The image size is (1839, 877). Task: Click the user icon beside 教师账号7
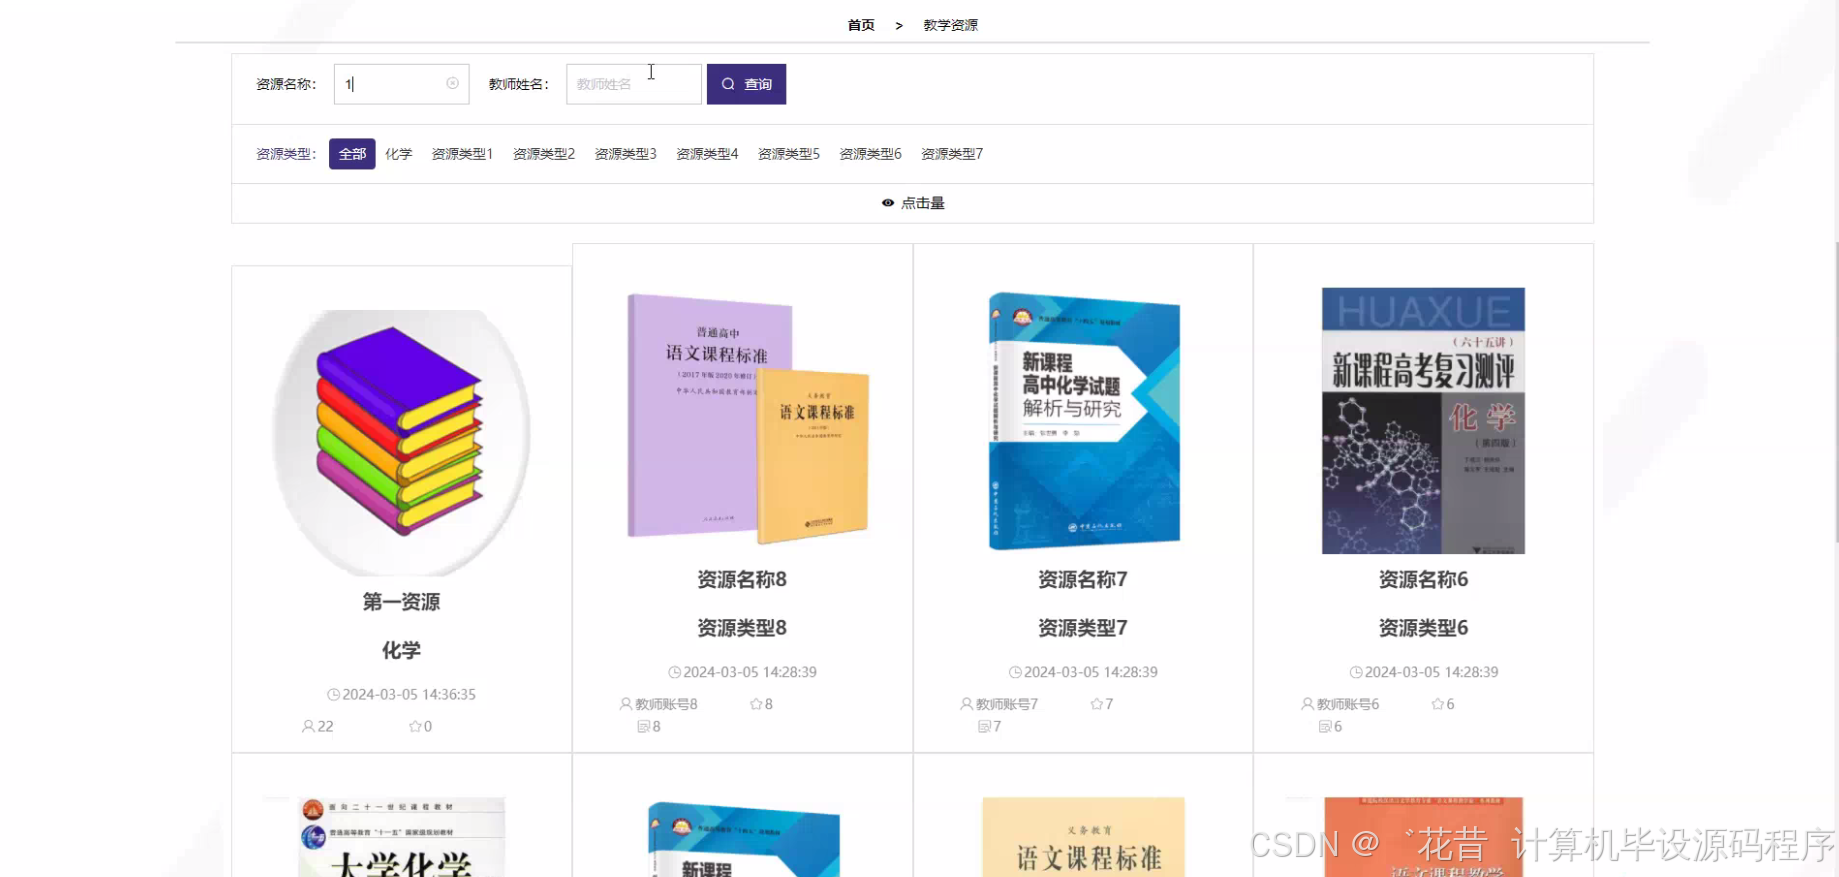(x=967, y=704)
